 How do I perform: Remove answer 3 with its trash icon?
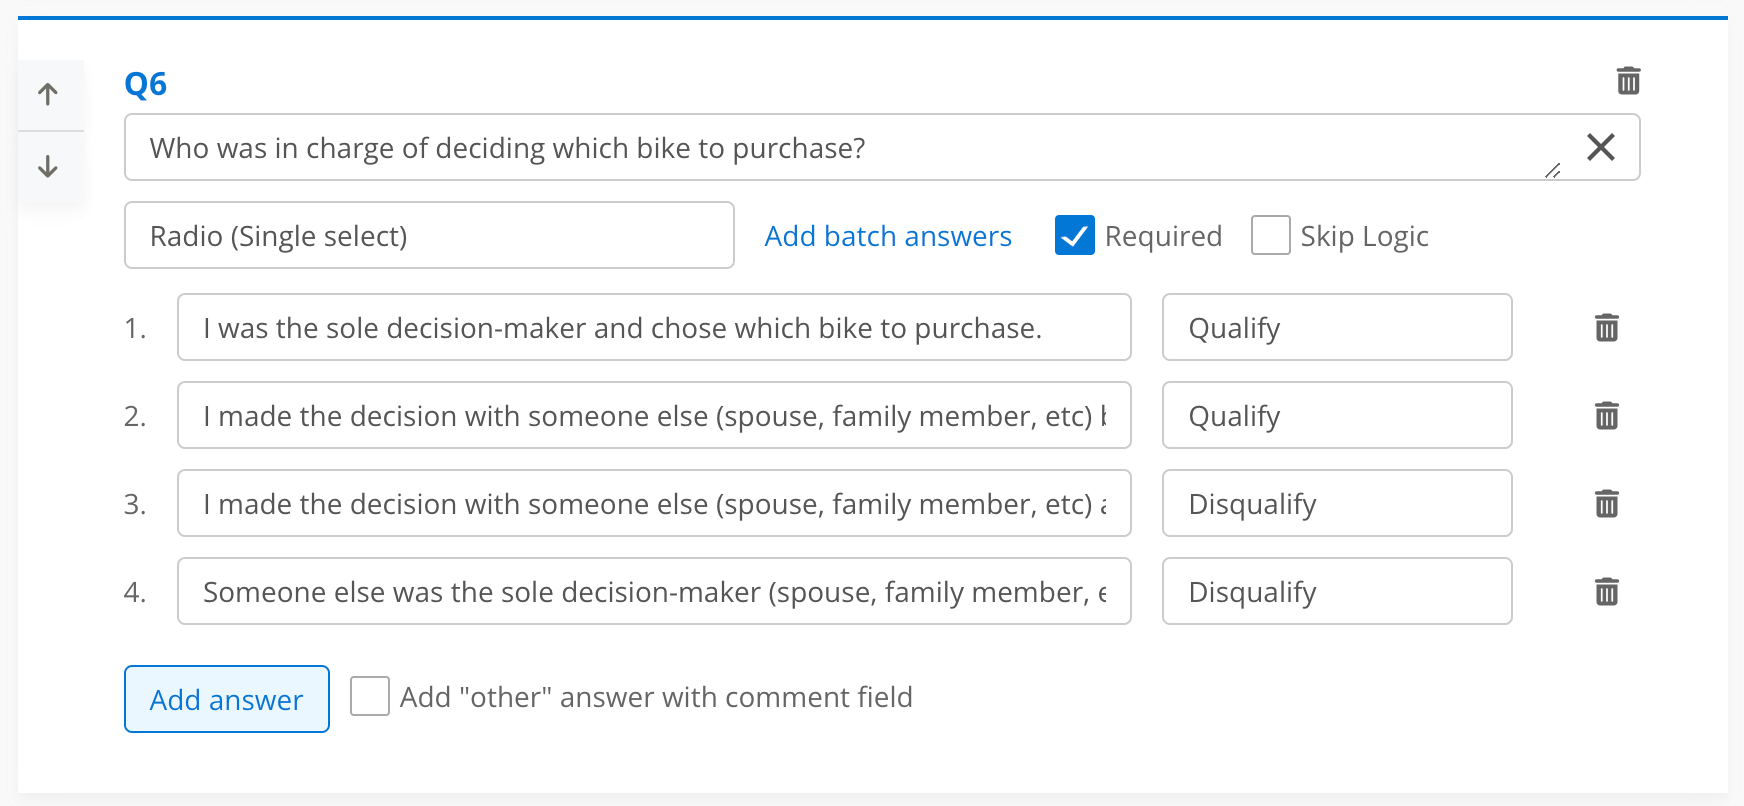click(1607, 503)
